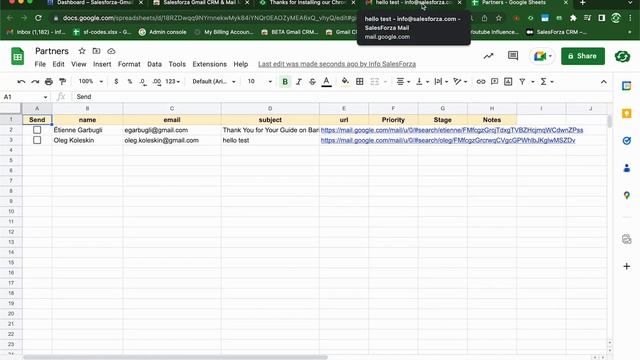640x360 pixels.
Task: Open comment history icon
Action: (x=513, y=56)
